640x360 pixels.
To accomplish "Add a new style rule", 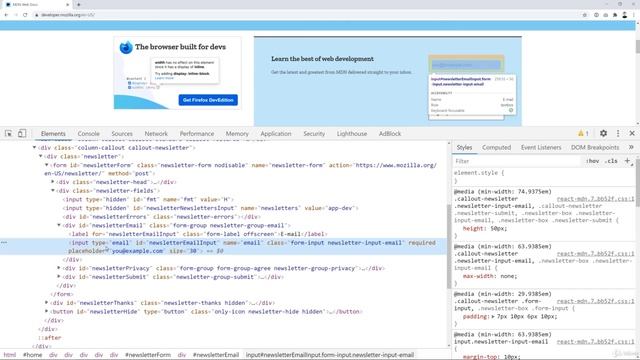I will [627, 161].
